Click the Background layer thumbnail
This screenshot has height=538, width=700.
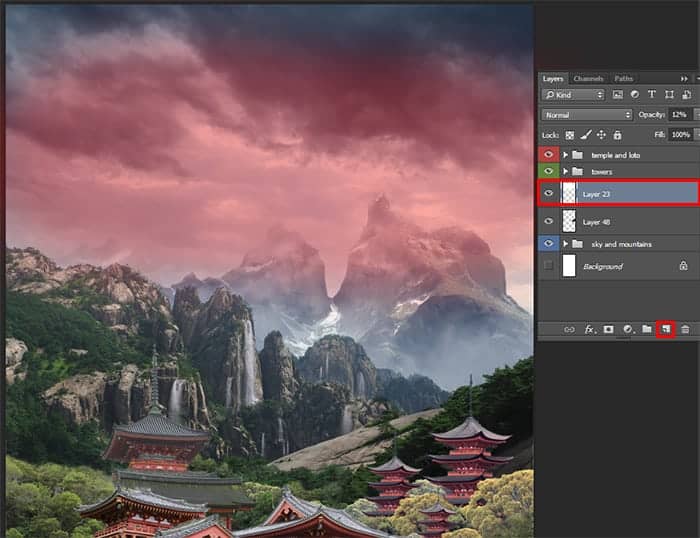click(x=569, y=266)
